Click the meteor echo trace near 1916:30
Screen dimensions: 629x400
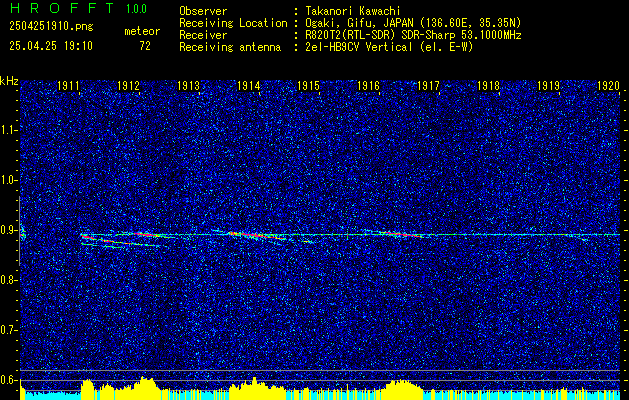[401, 234]
